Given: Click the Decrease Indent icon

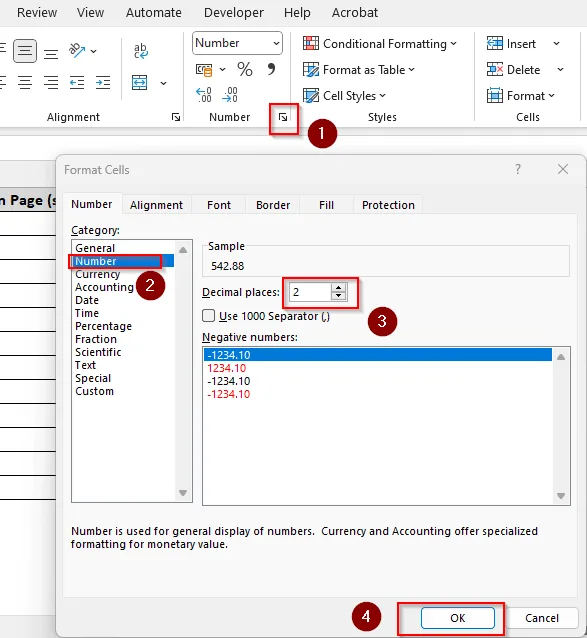Looking at the screenshot, I should coord(76,83).
